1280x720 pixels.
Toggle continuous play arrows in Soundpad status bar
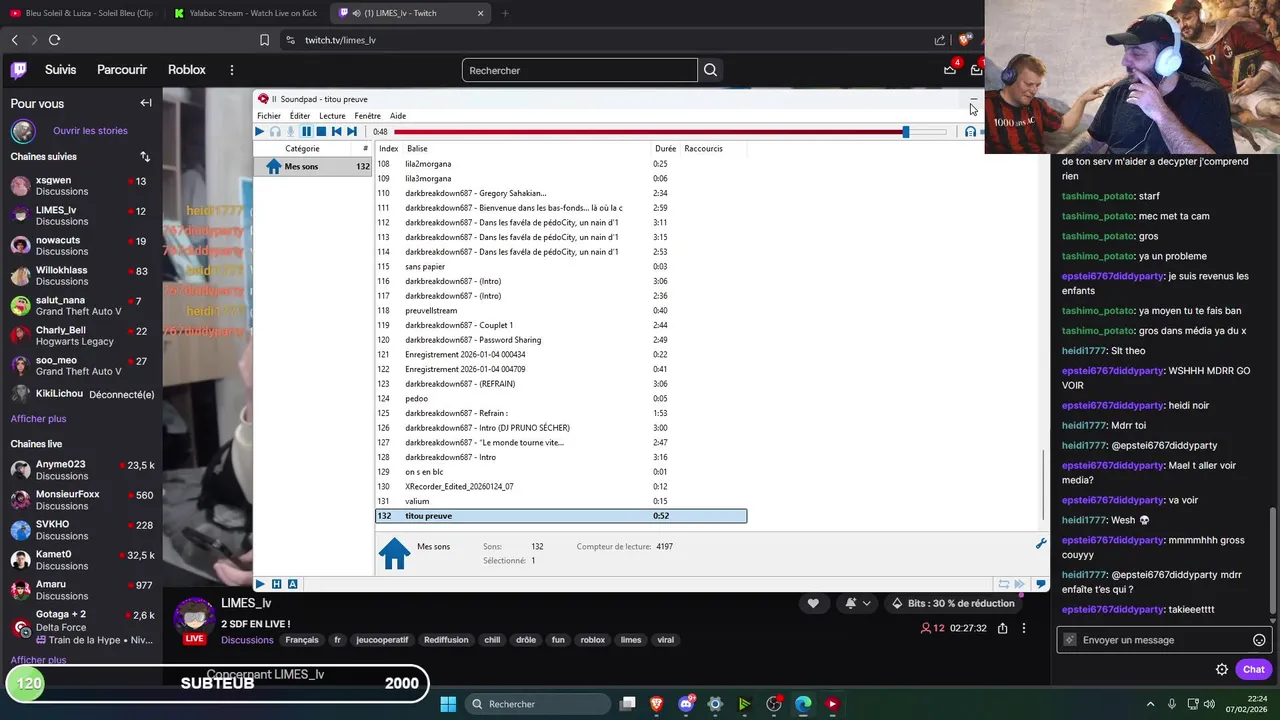point(1020,584)
